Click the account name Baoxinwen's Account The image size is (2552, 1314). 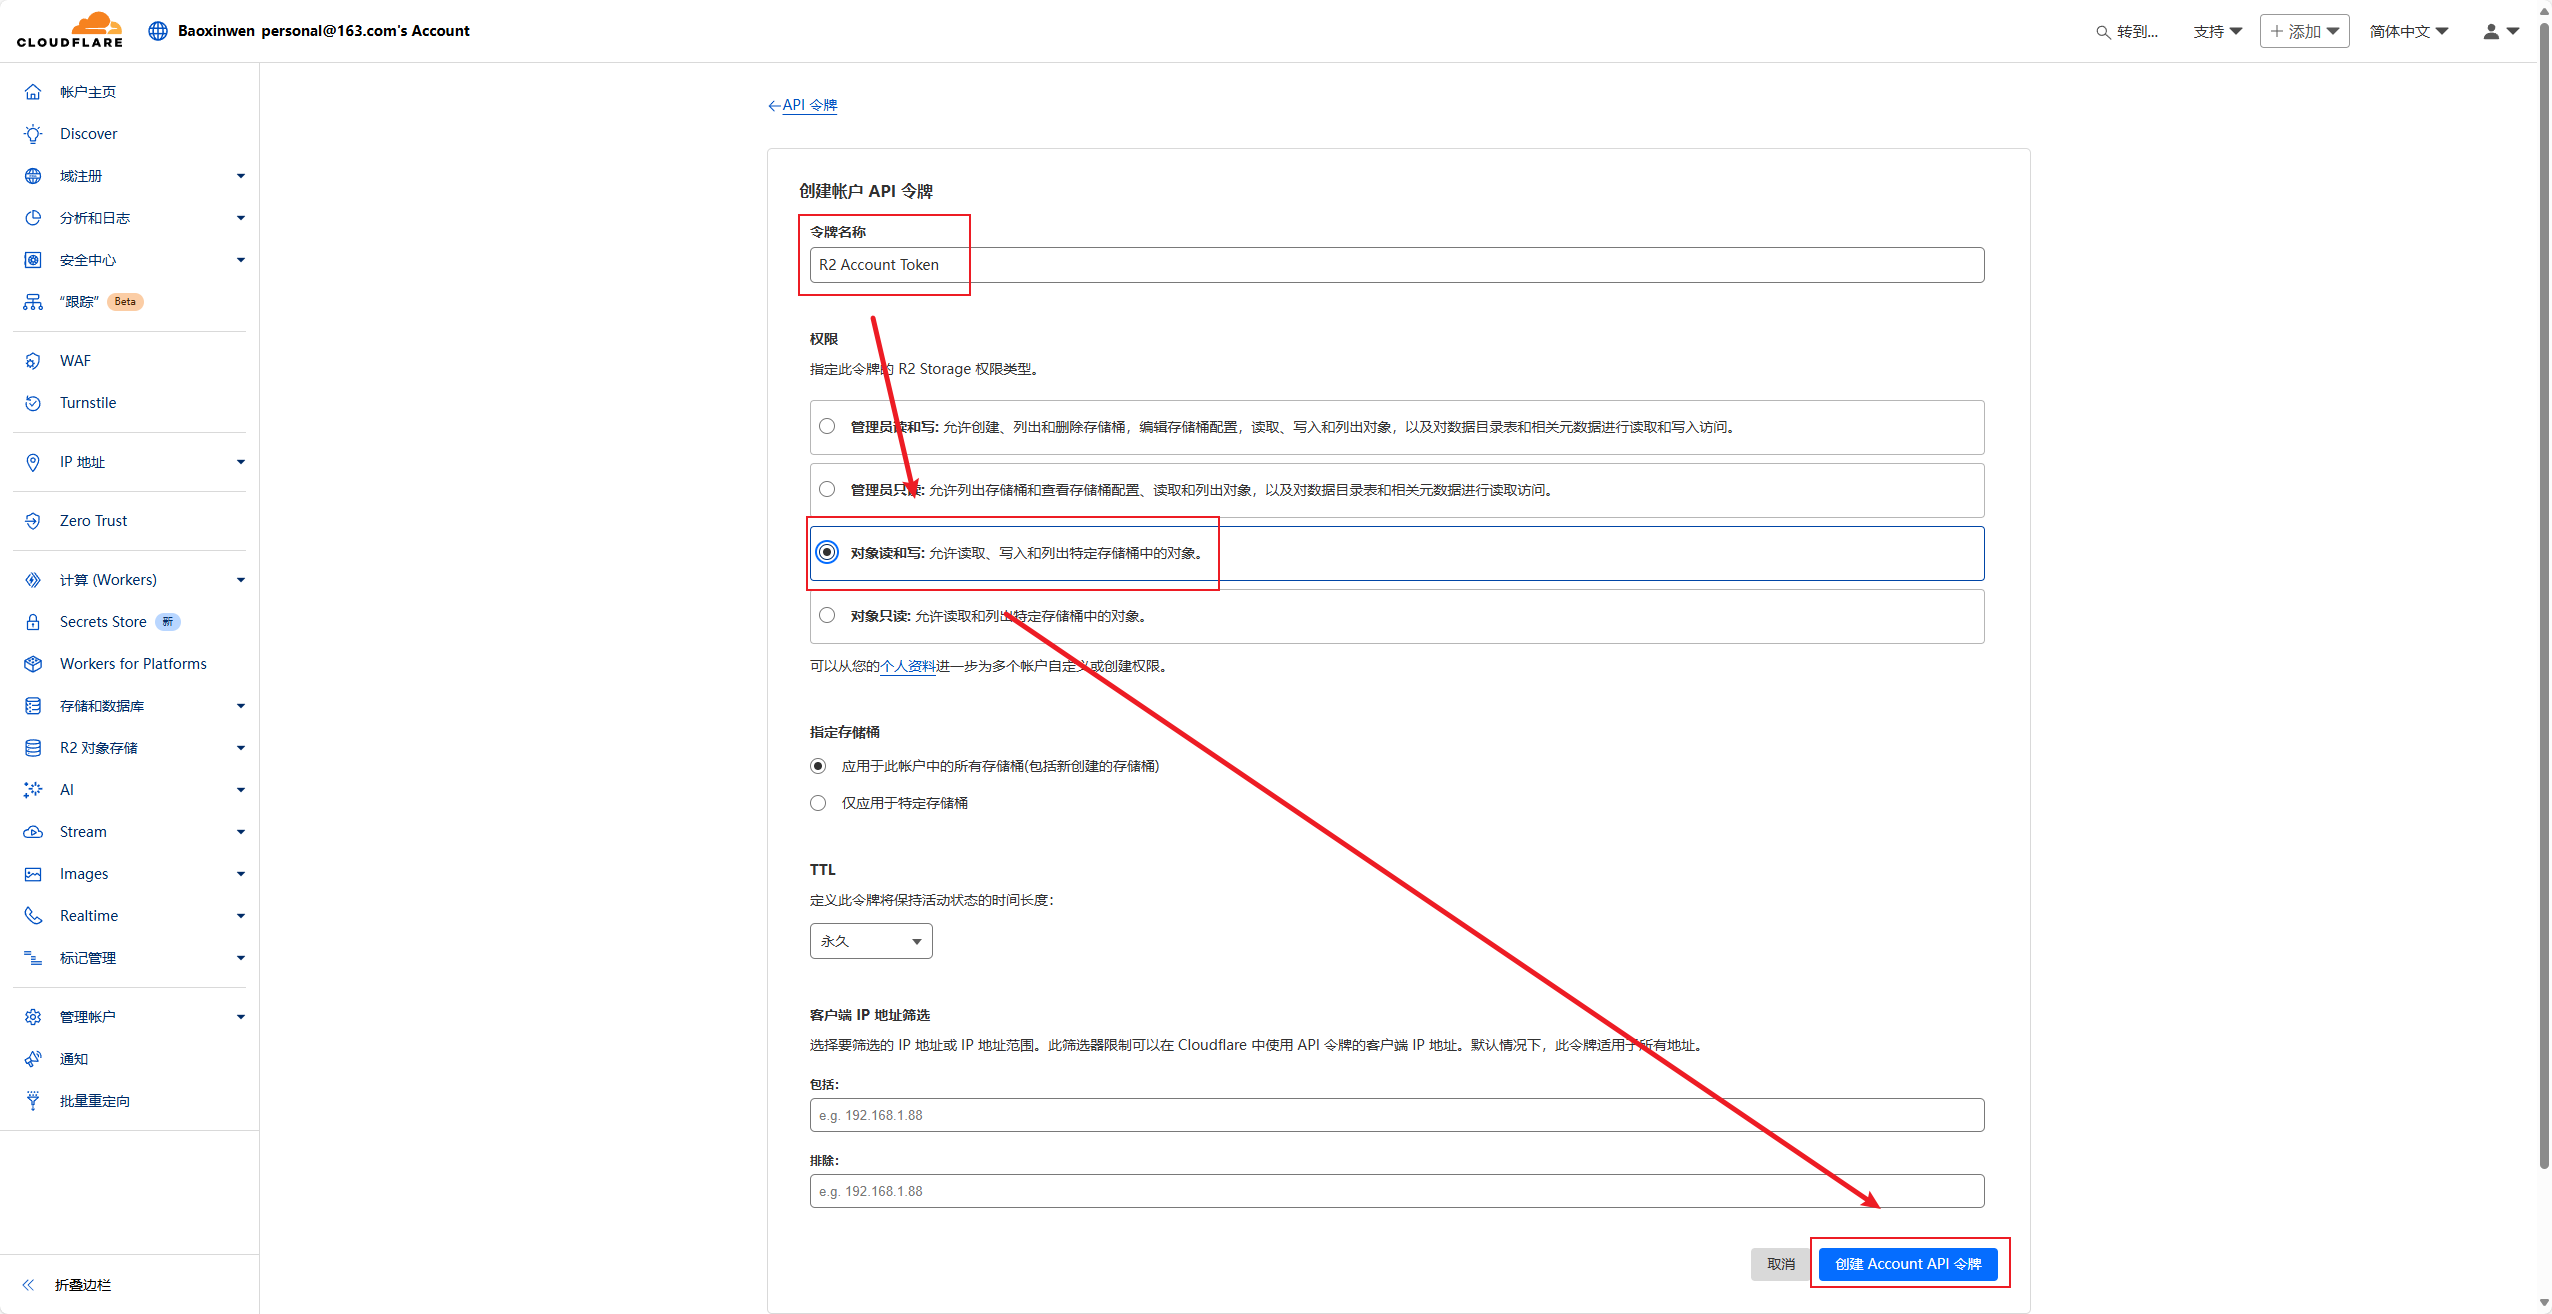(x=323, y=31)
